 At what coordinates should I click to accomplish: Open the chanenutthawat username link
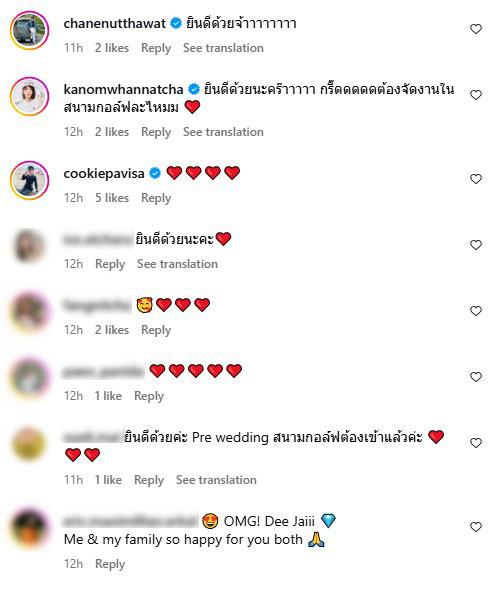[115, 23]
